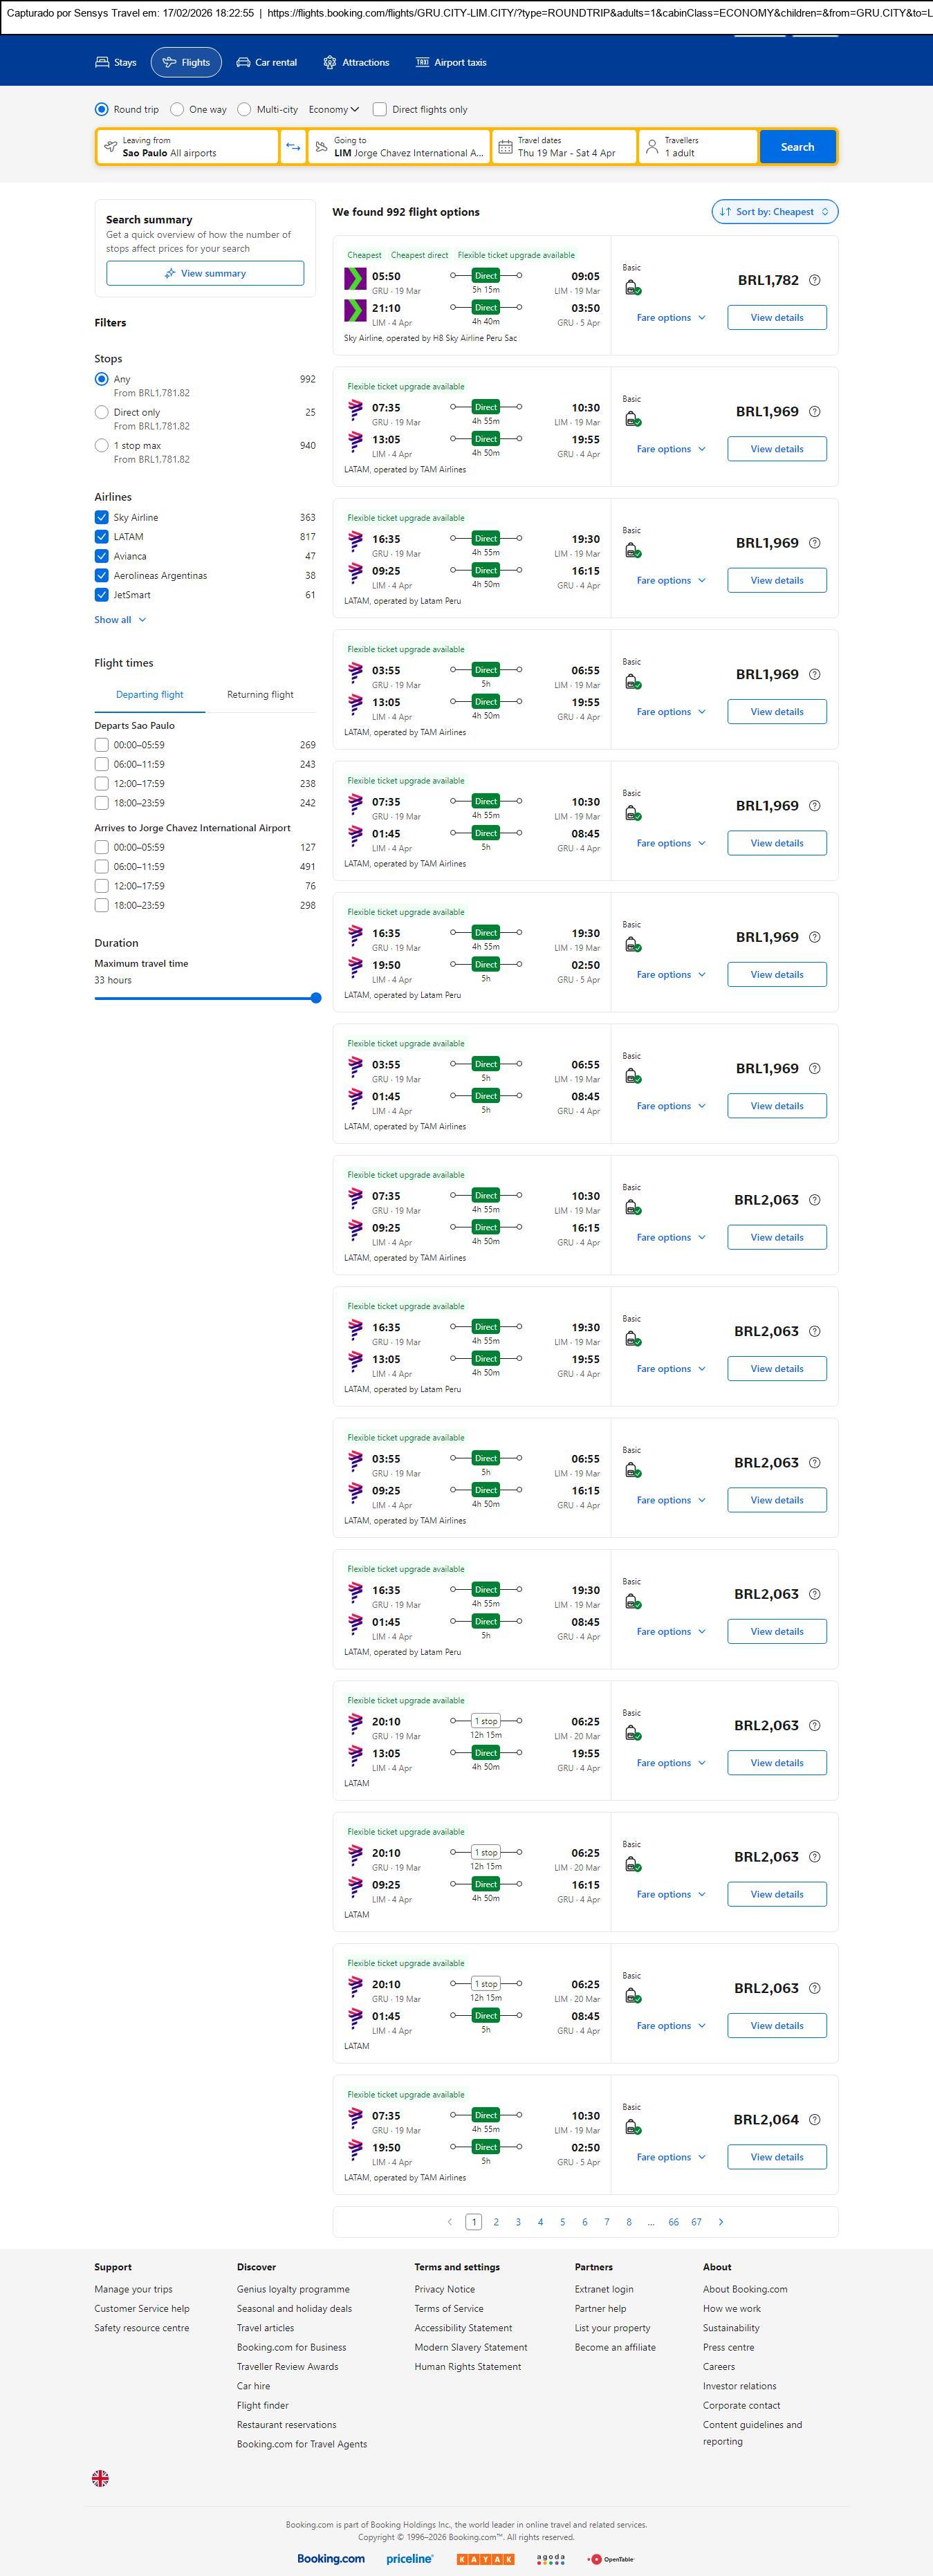Click the swap origin and destination arrows icon
The height and width of the screenshot is (2576, 933).
[293, 147]
